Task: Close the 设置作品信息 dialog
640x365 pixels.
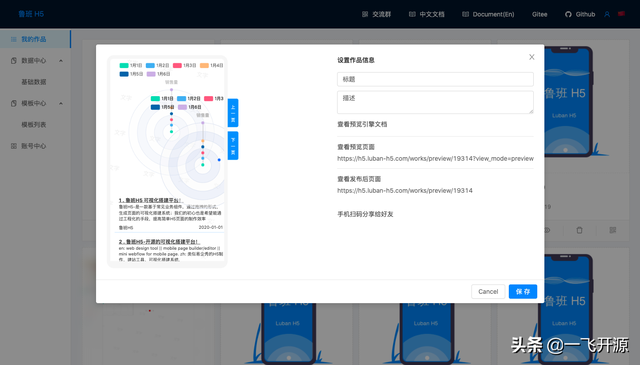Action: tap(531, 57)
